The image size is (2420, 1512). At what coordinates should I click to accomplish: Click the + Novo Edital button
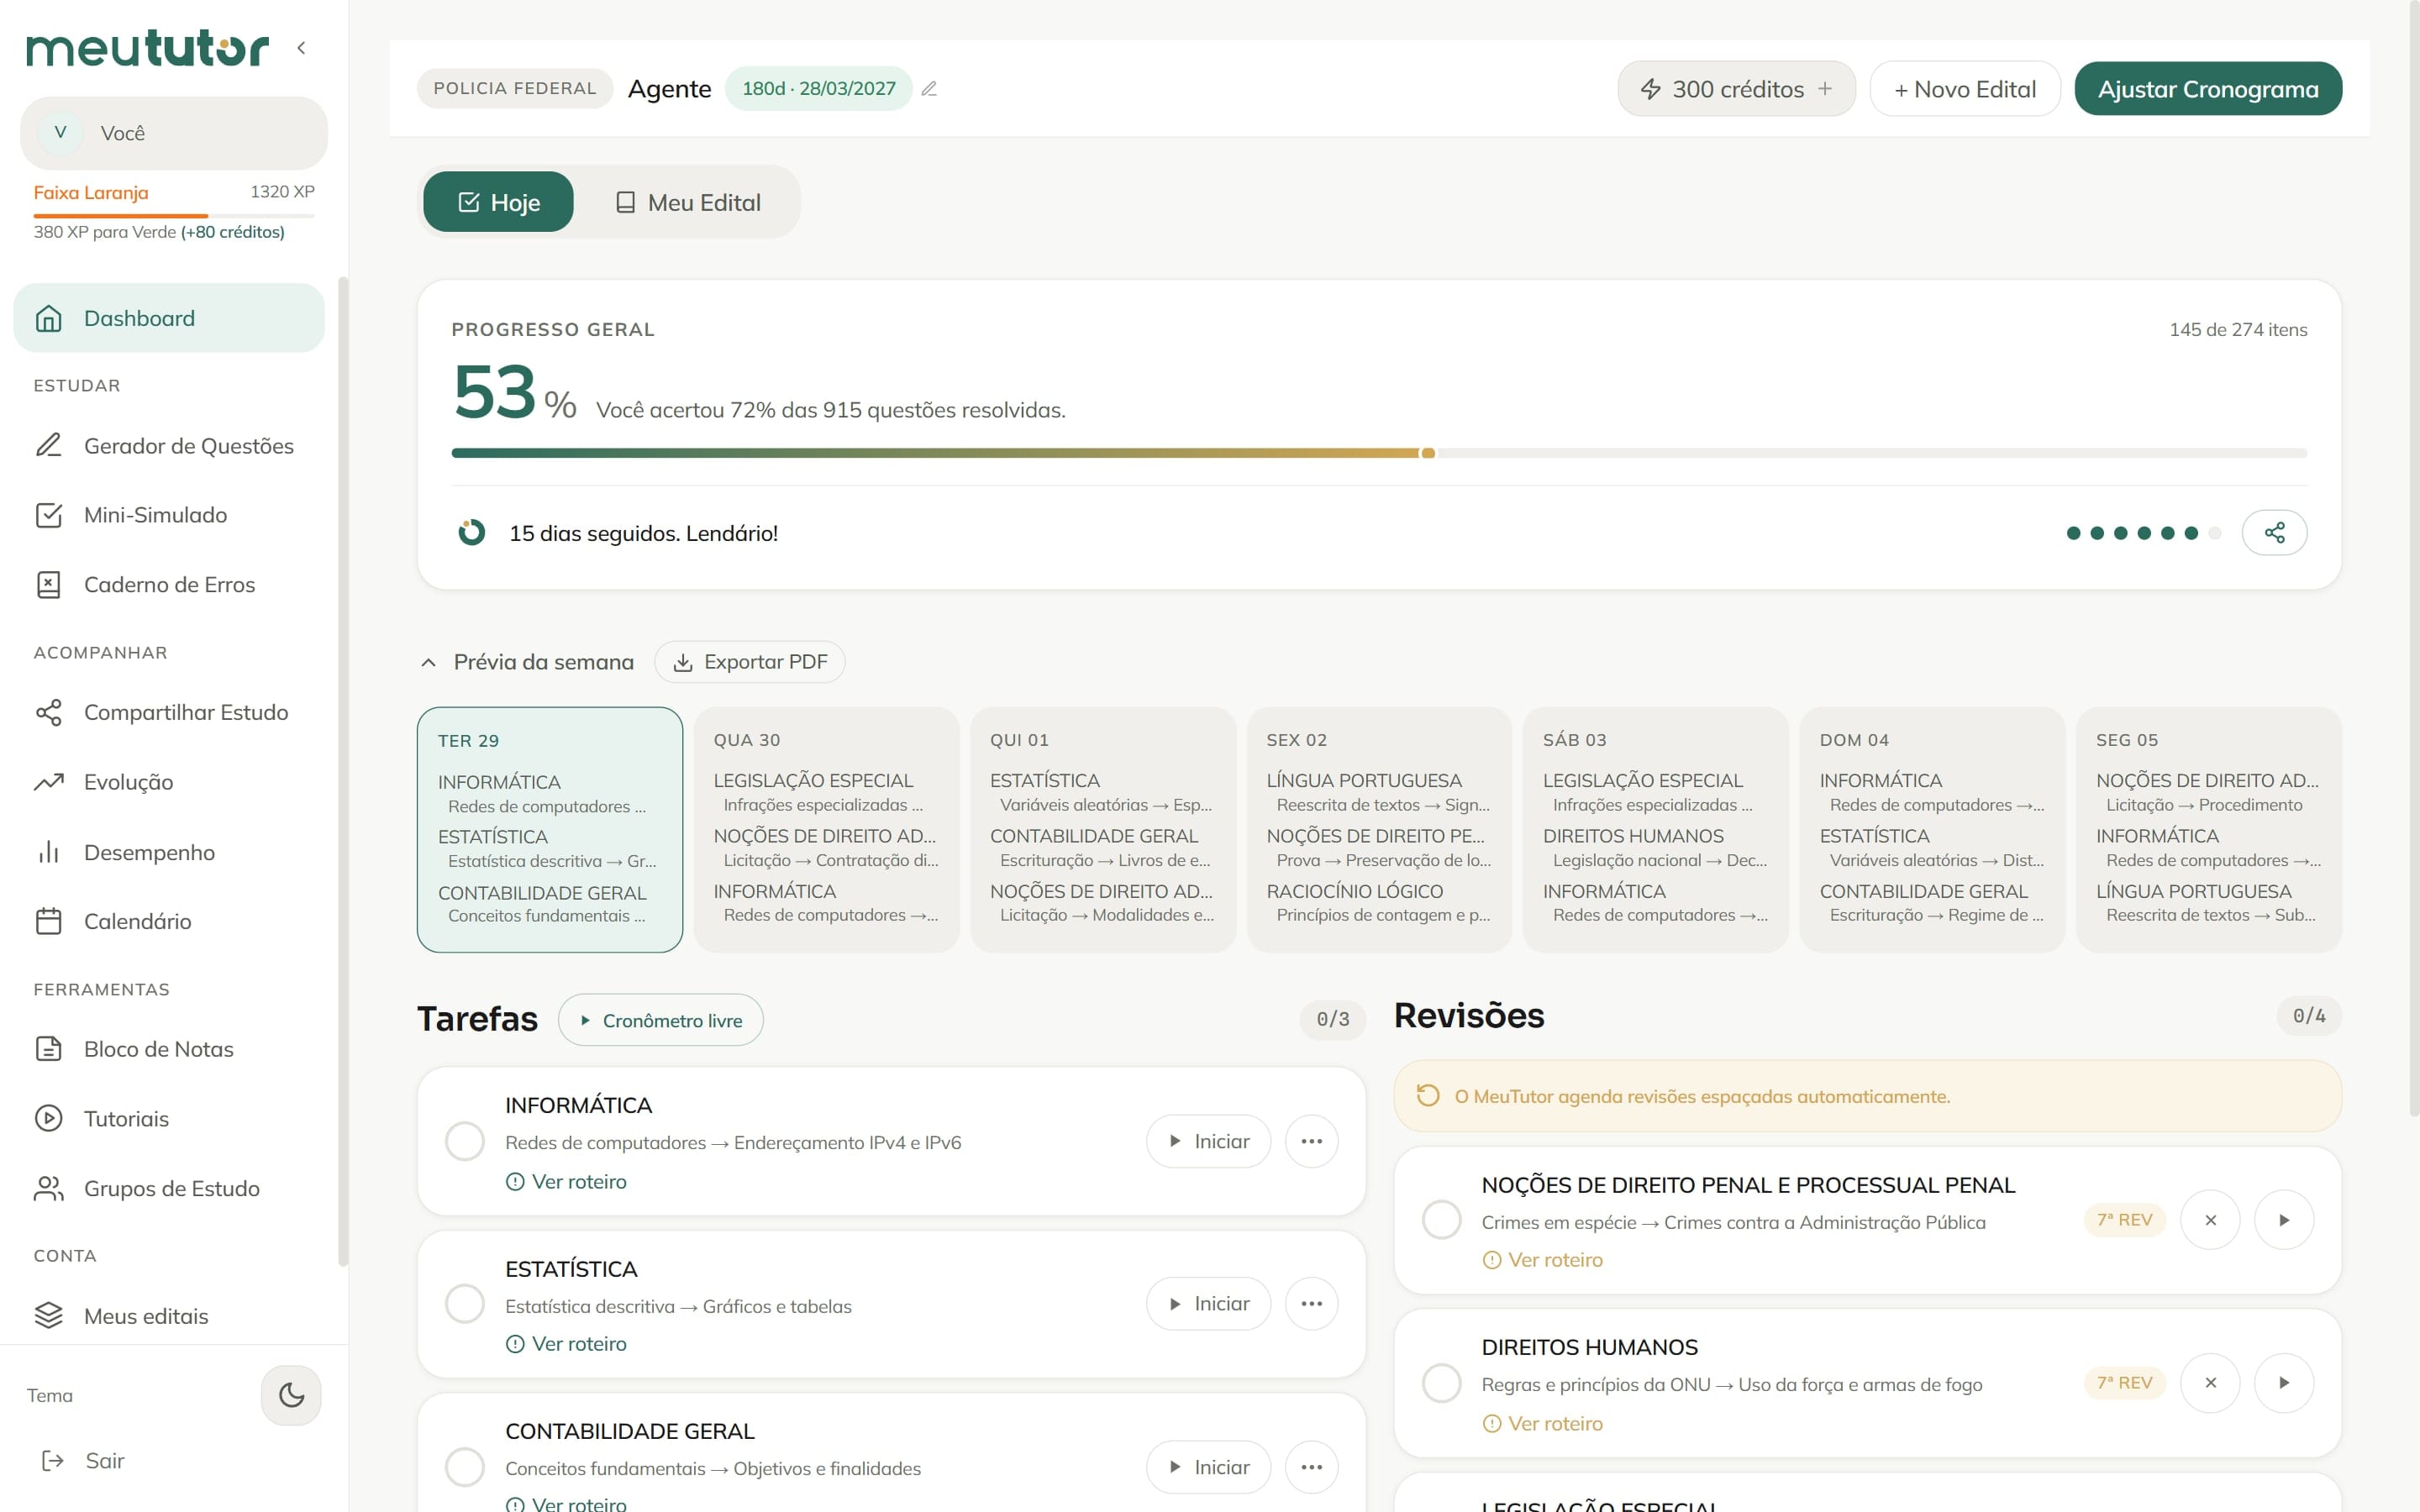tap(1965, 89)
